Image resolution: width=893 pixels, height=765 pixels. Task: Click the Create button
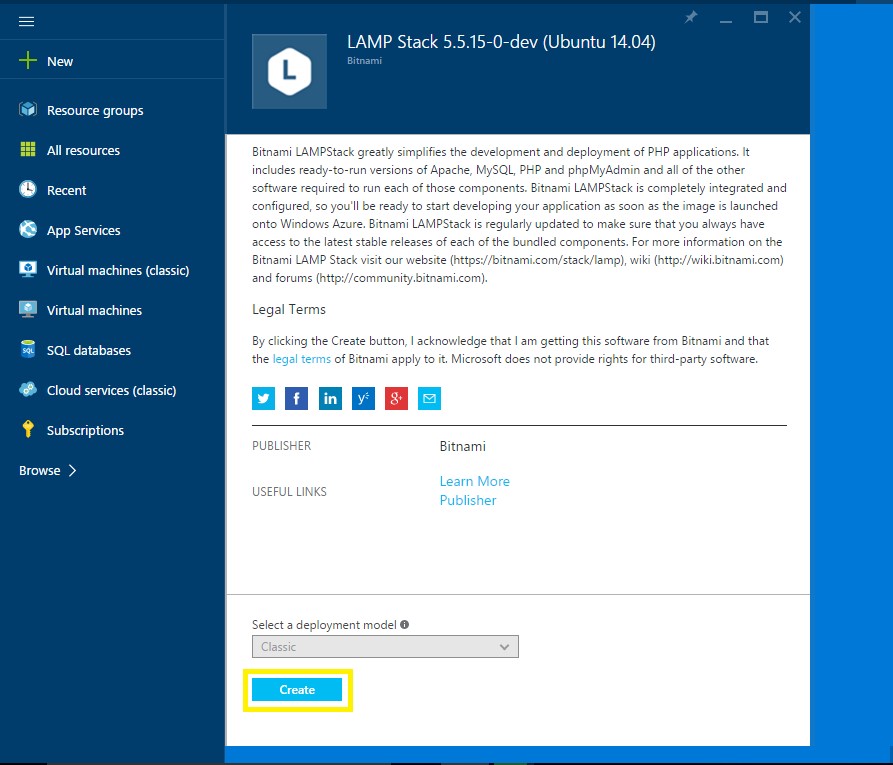(x=297, y=690)
